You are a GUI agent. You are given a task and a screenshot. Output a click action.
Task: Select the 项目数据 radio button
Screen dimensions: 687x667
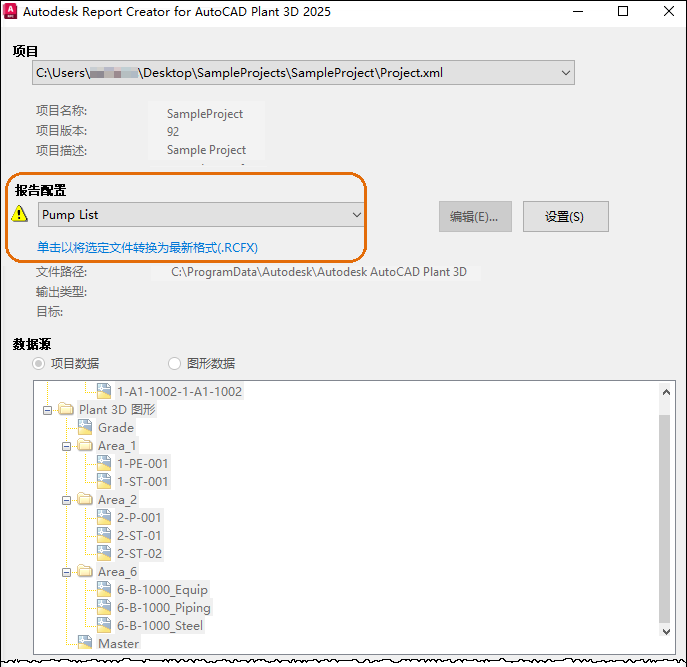tap(39, 363)
